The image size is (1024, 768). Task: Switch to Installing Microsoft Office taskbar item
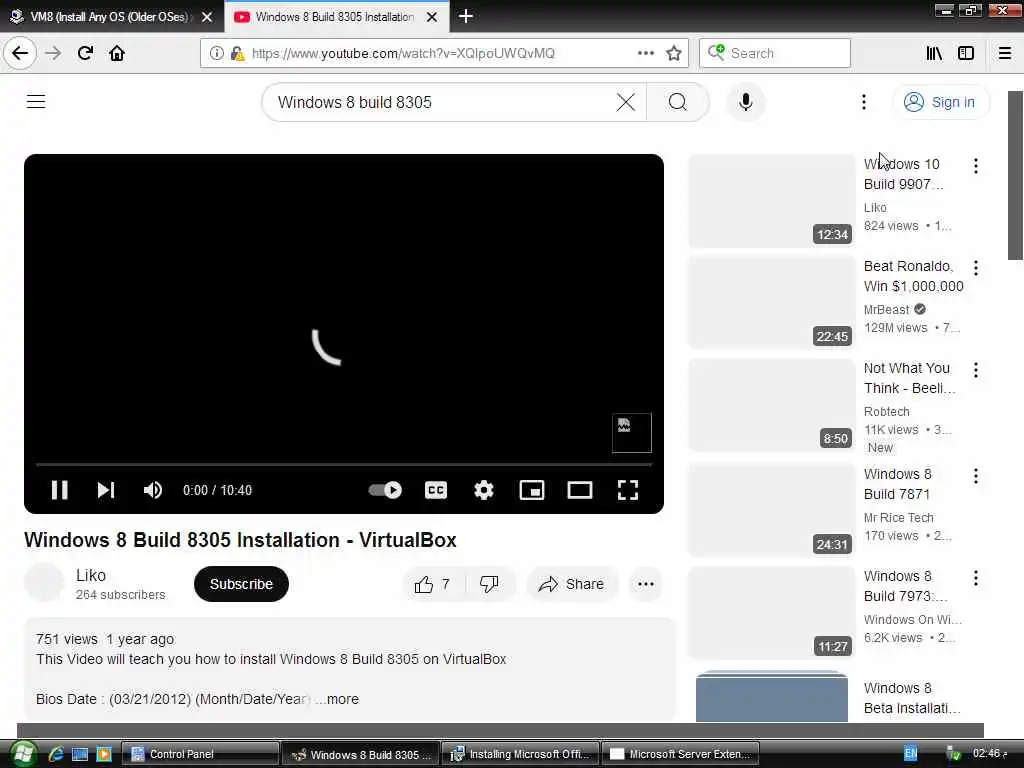tap(520, 754)
